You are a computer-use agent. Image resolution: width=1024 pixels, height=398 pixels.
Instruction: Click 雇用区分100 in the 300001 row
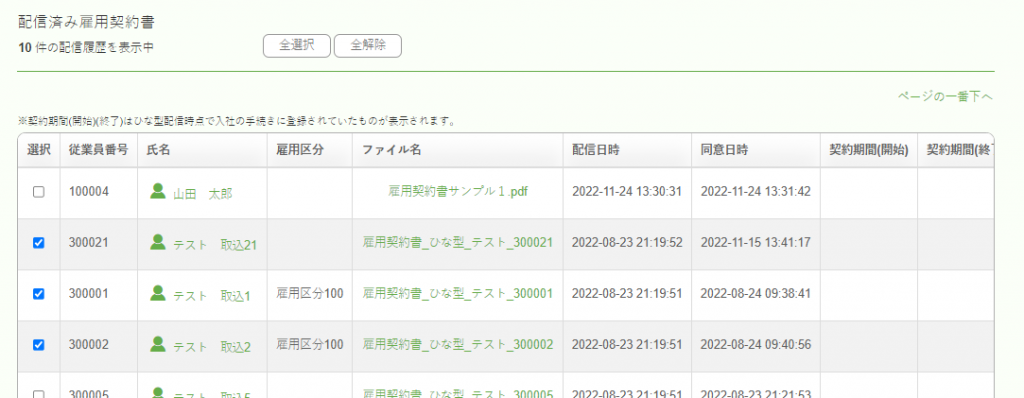click(310, 293)
